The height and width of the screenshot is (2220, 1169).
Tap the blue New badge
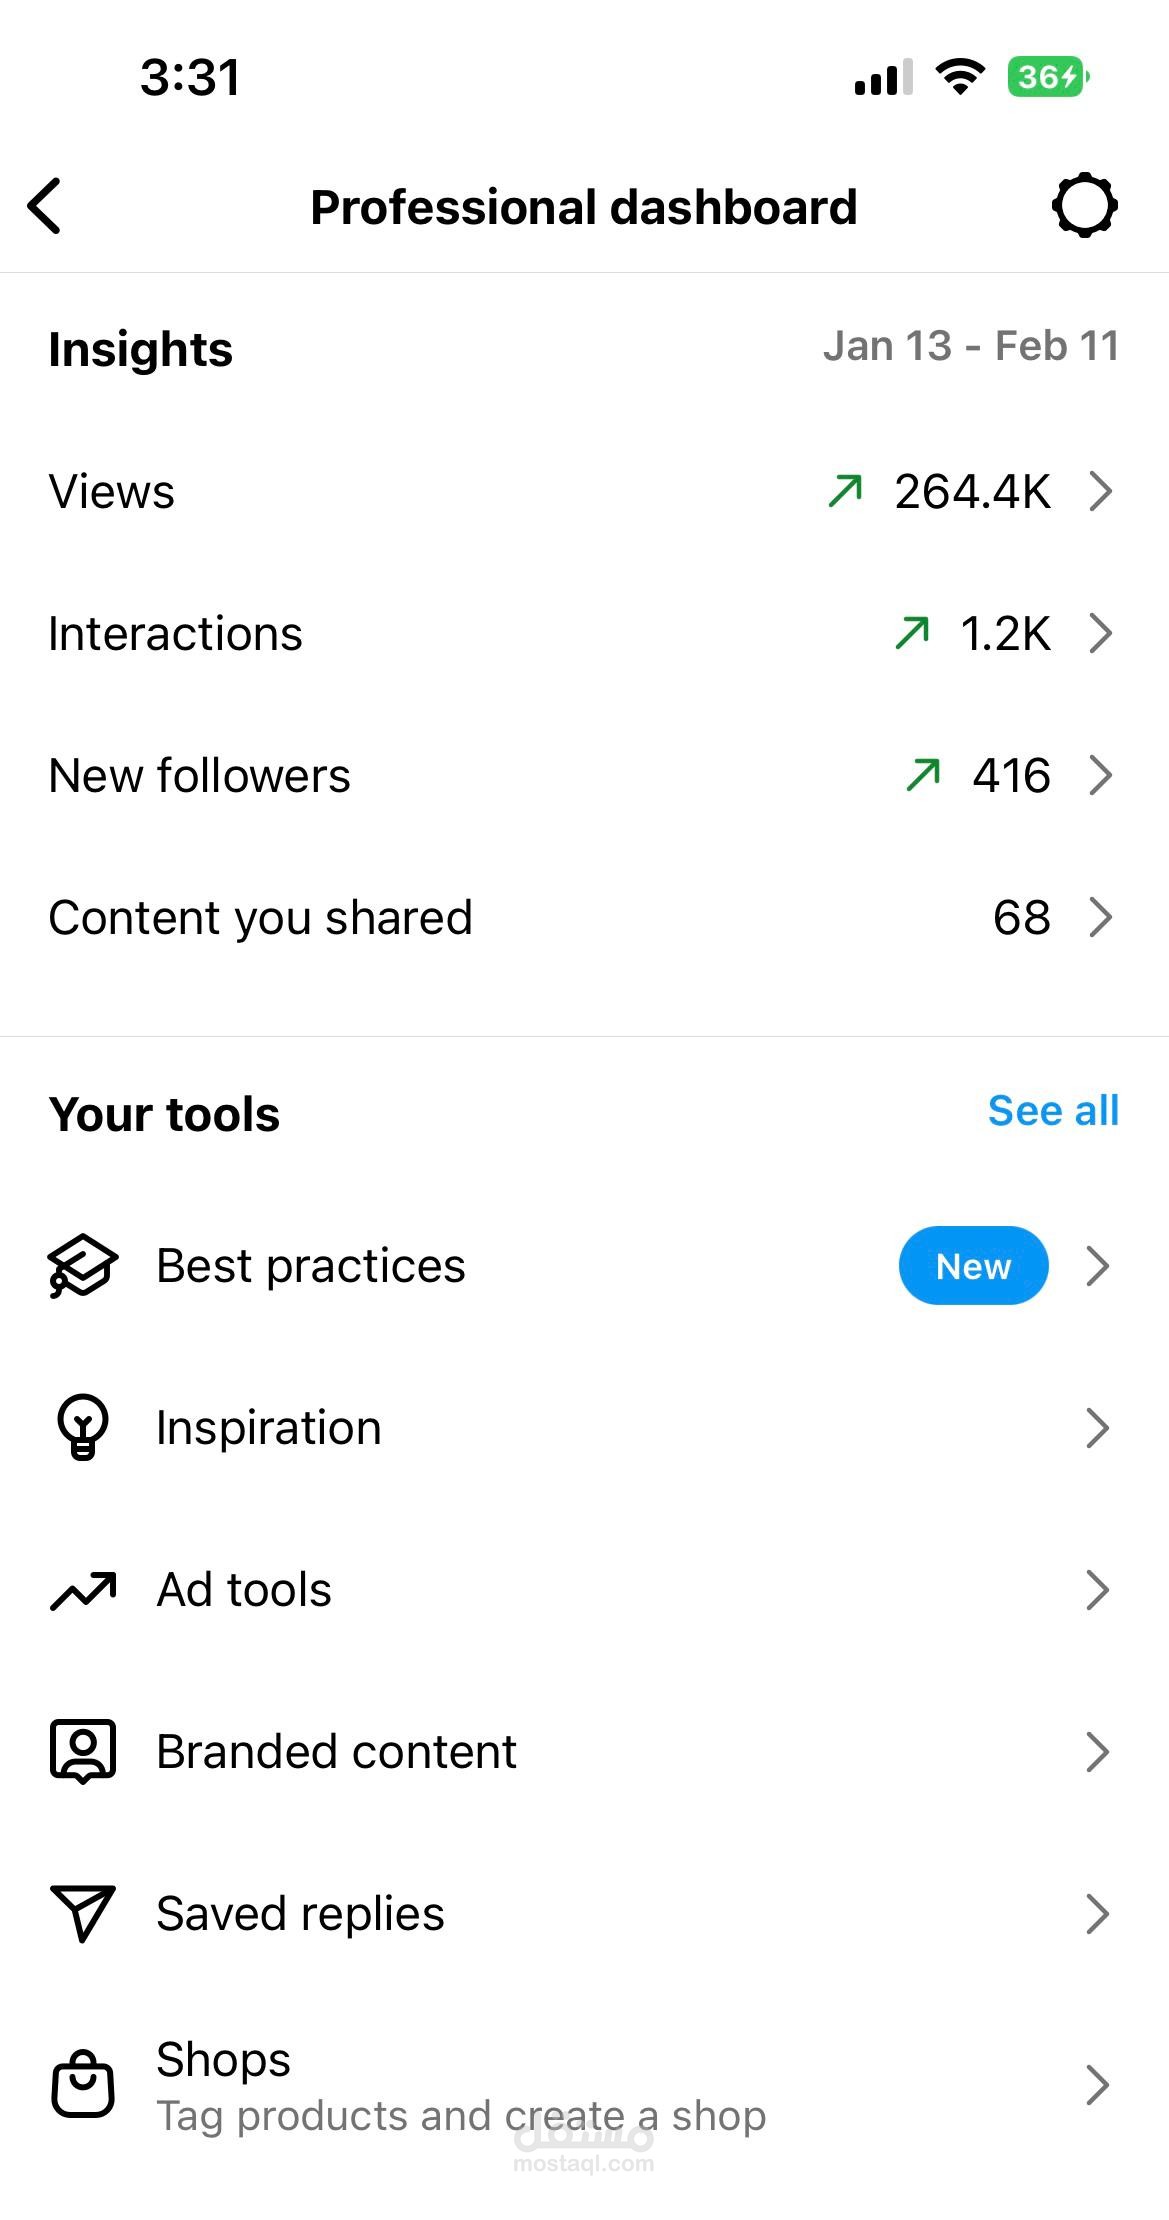coord(973,1266)
